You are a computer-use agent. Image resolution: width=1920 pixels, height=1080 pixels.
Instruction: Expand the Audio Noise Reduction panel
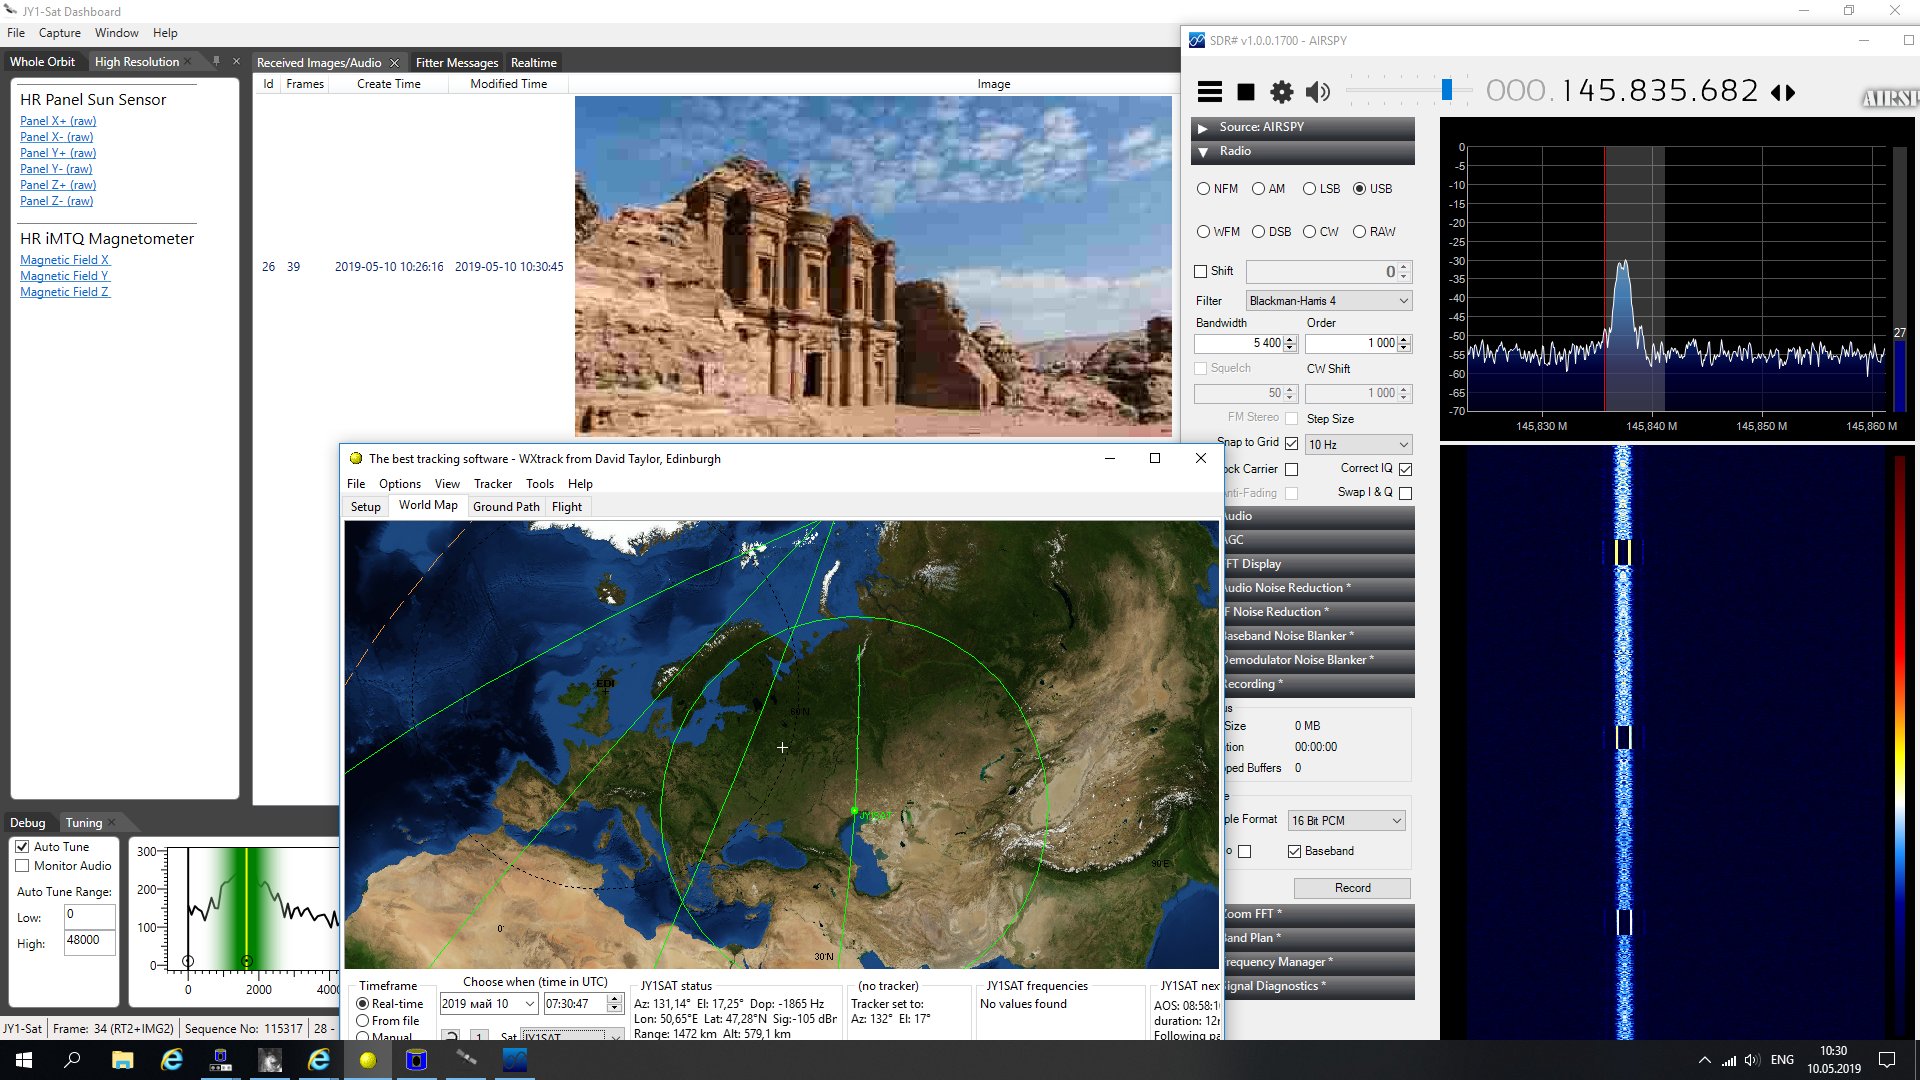1318,588
